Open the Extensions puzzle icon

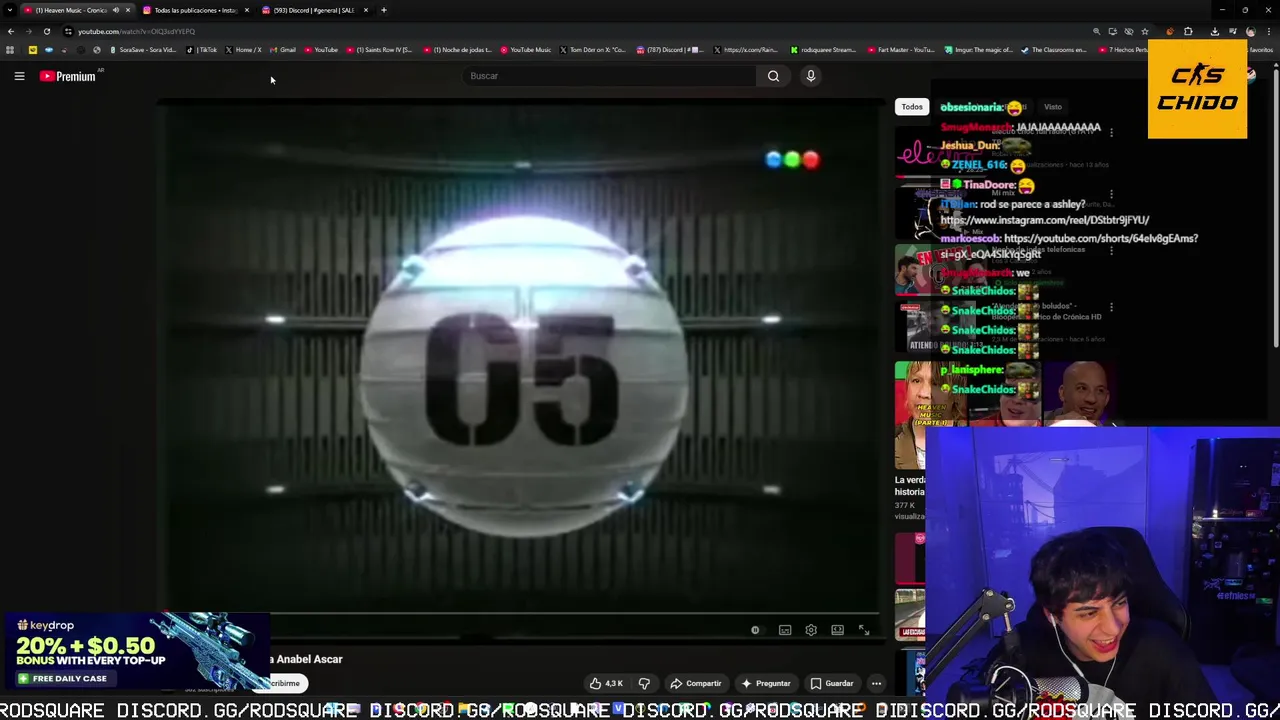point(1188,31)
